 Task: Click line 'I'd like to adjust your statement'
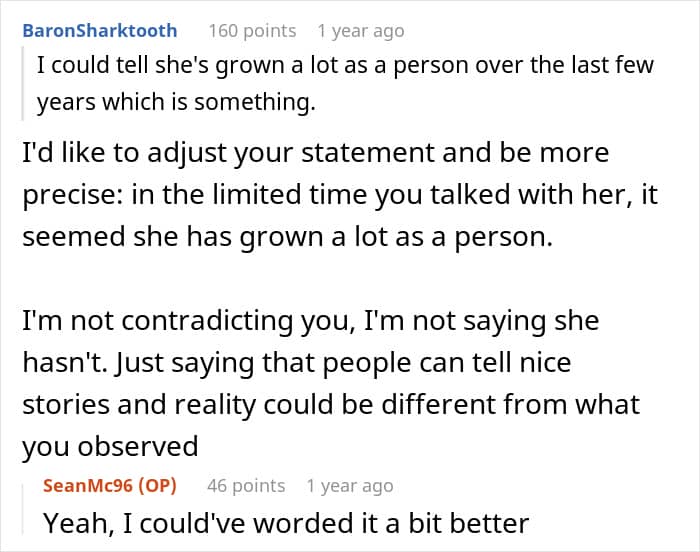(x=316, y=153)
